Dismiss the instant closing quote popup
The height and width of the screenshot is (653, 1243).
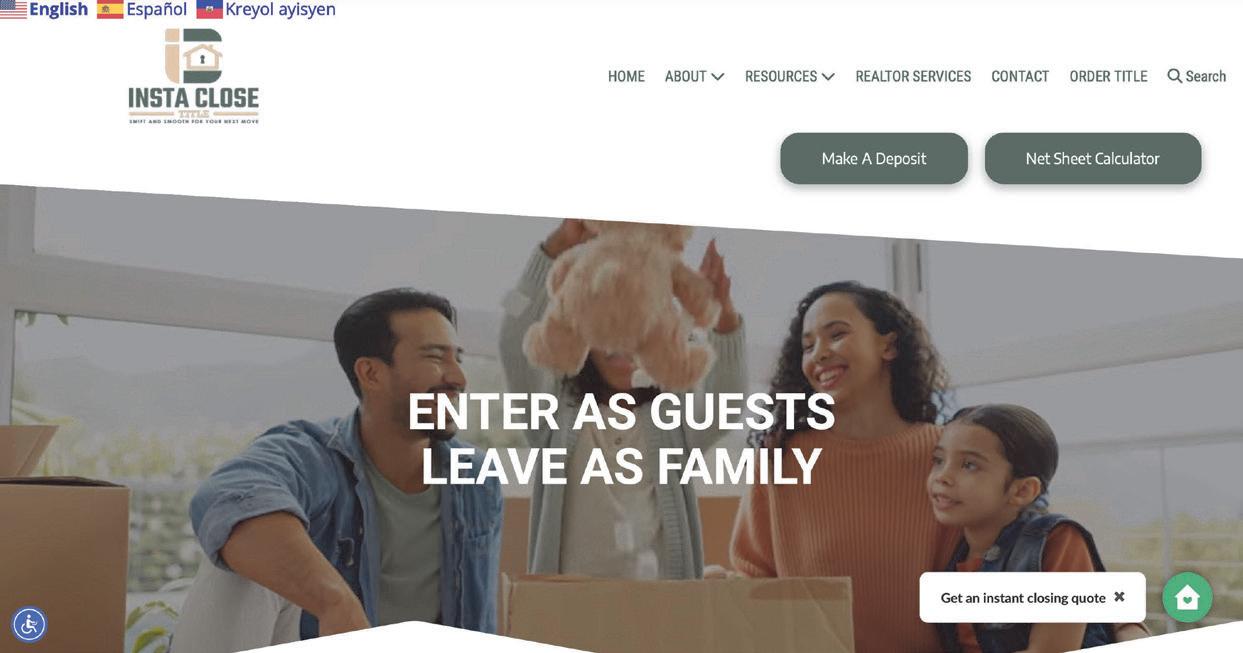[1119, 597]
